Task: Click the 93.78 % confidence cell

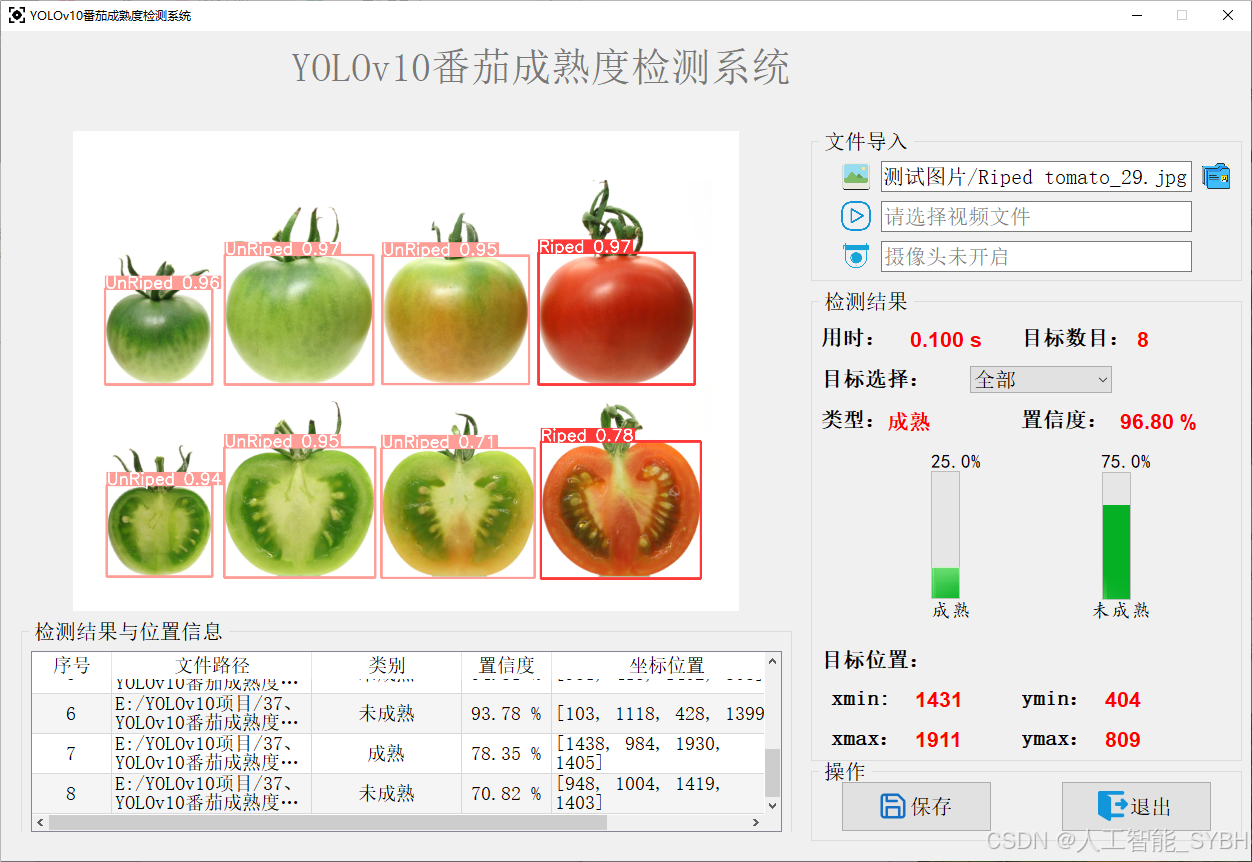Action: 507,714
